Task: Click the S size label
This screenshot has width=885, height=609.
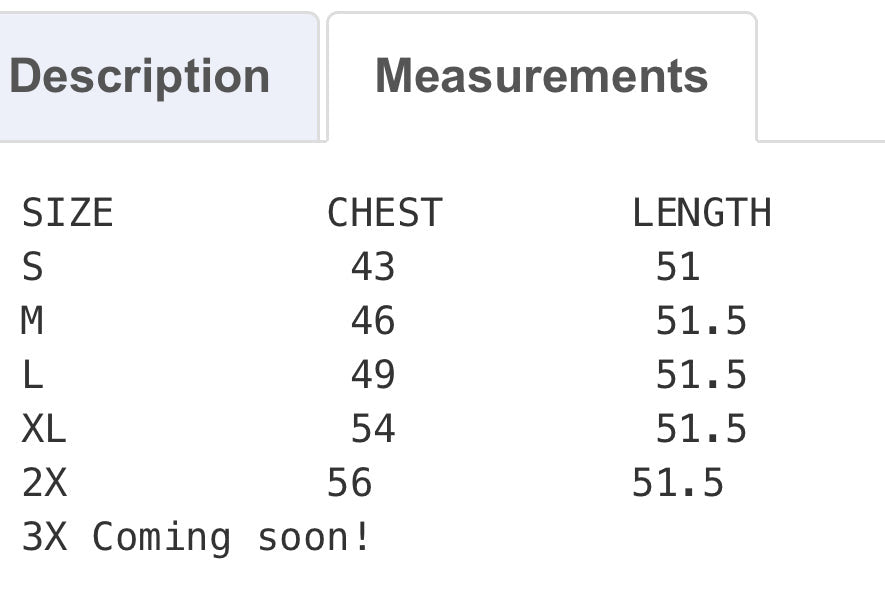Action: point(32,267)
